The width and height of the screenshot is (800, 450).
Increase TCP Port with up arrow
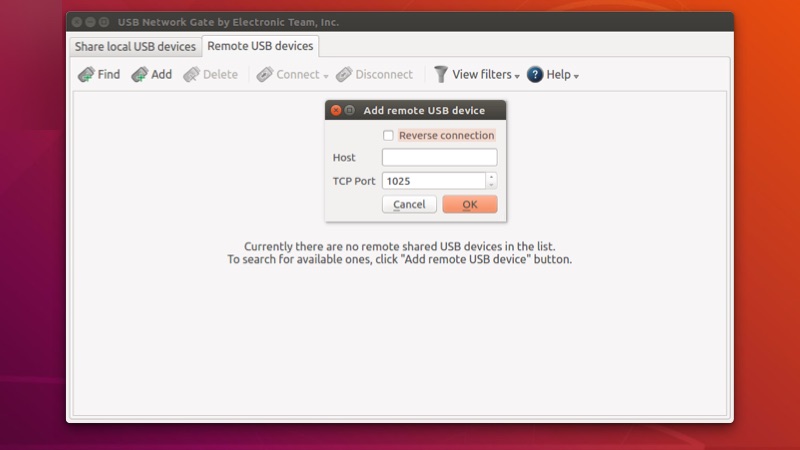pos(491,177)
